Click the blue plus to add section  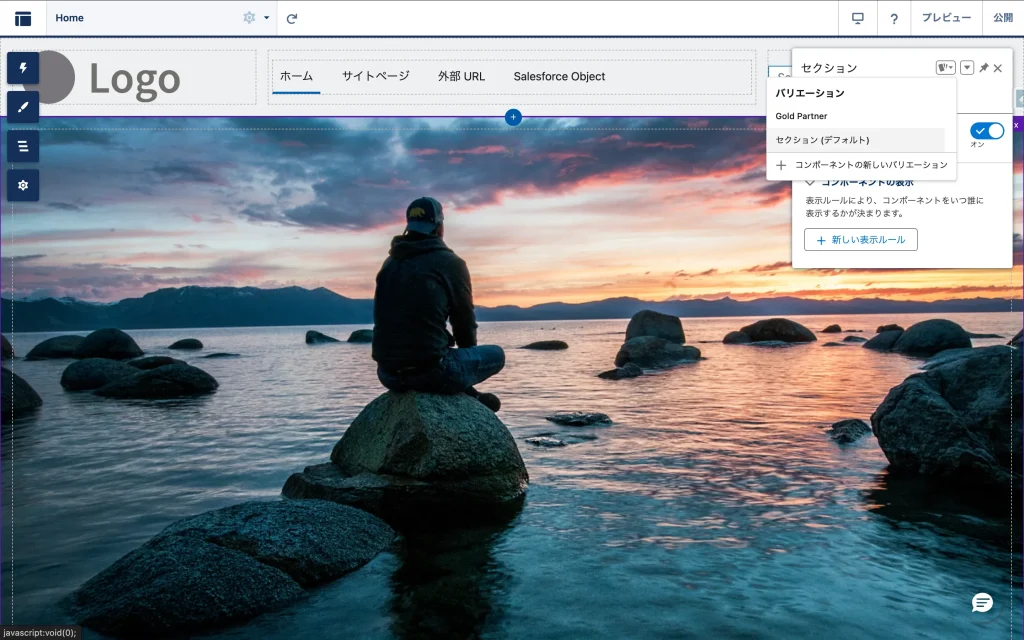(x=513, y=117)
